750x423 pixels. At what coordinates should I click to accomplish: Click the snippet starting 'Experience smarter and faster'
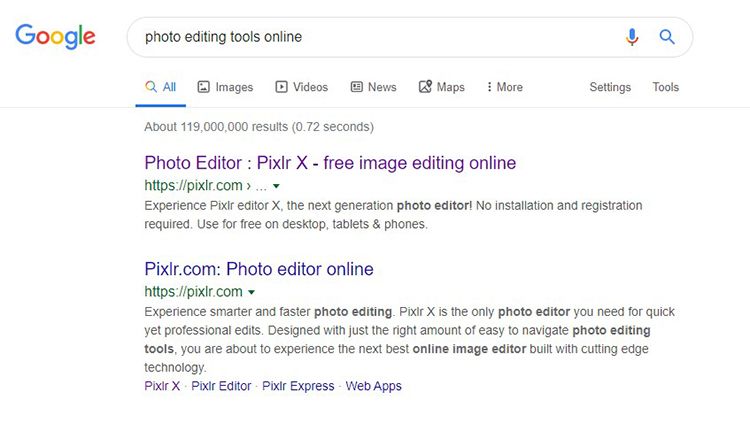(409, 340)
